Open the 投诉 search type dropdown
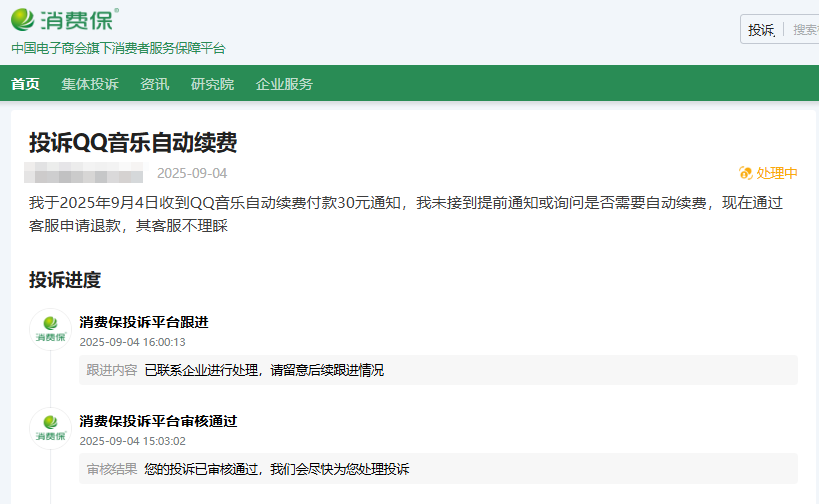The width and height of the screenshot is (819, 504). [x=761, y=30]
